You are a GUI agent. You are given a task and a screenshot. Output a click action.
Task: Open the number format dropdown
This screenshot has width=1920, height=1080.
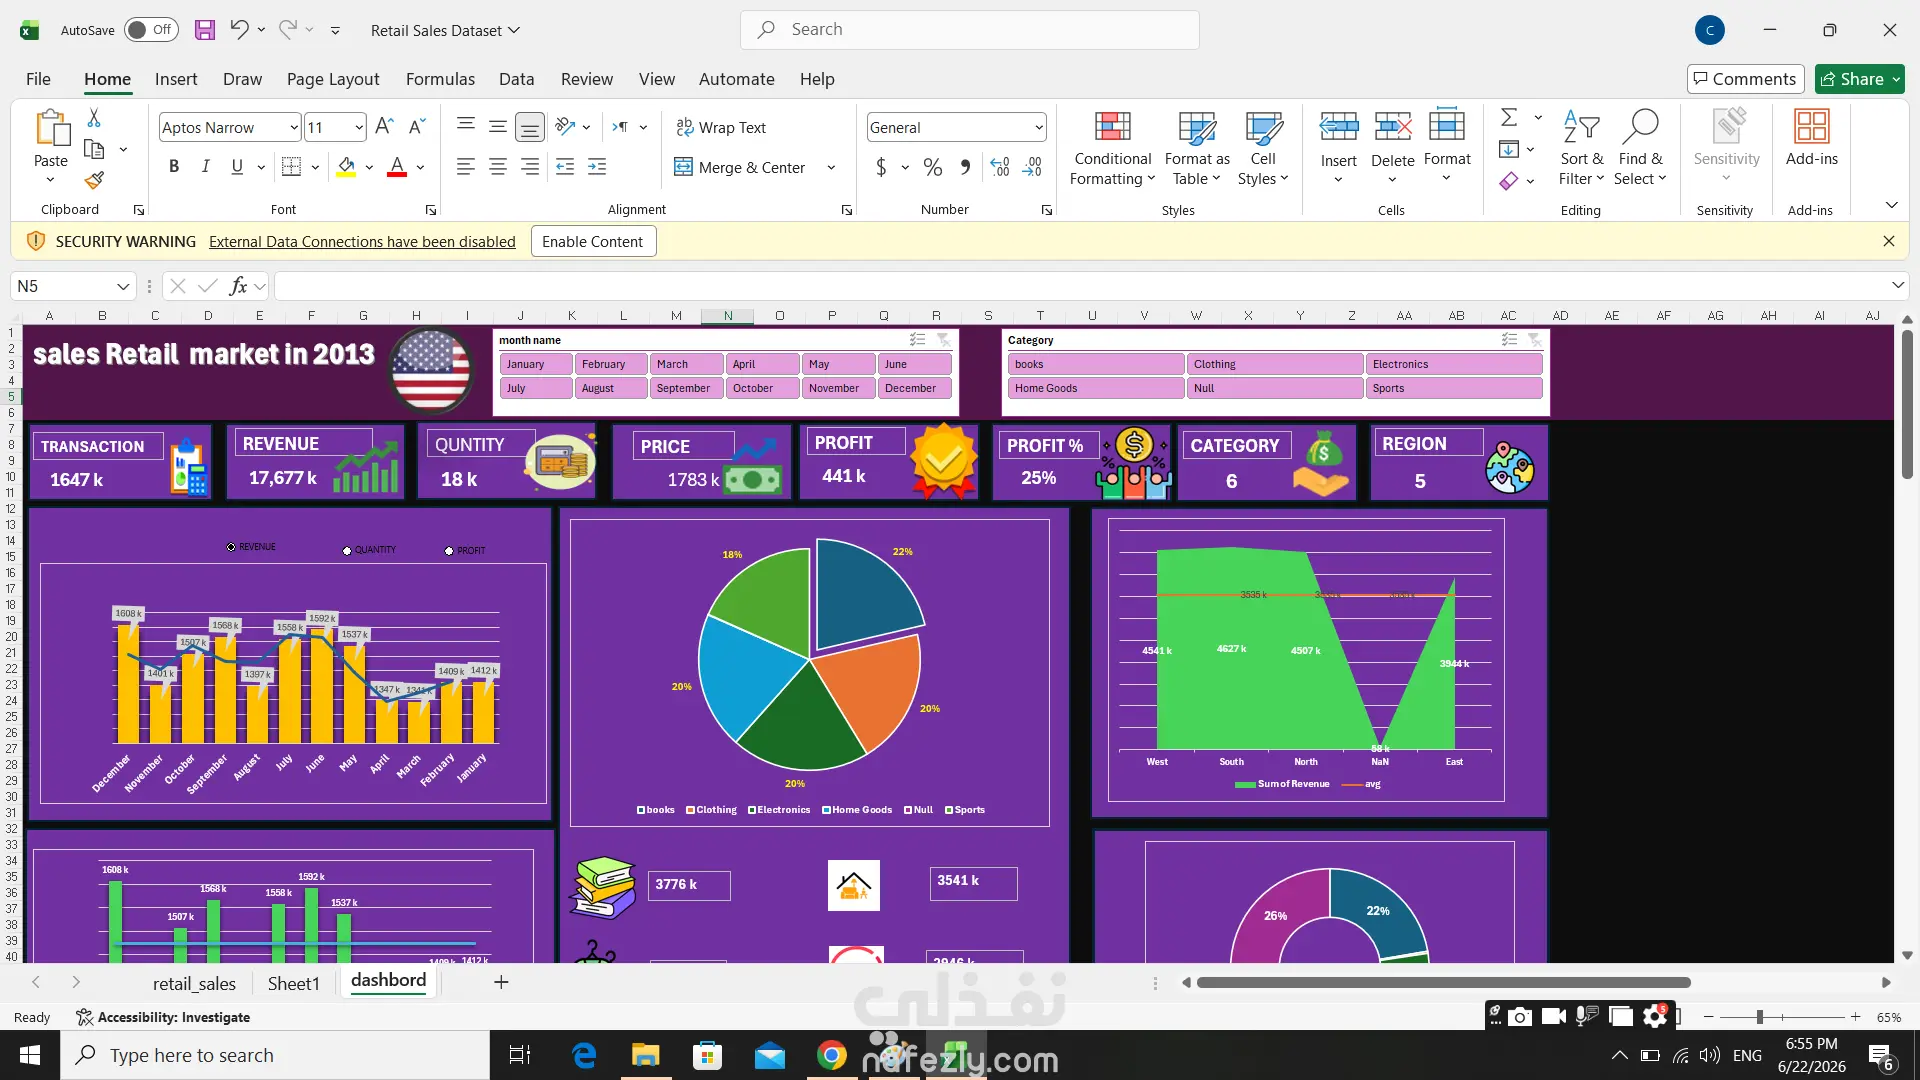[1039, 127]
